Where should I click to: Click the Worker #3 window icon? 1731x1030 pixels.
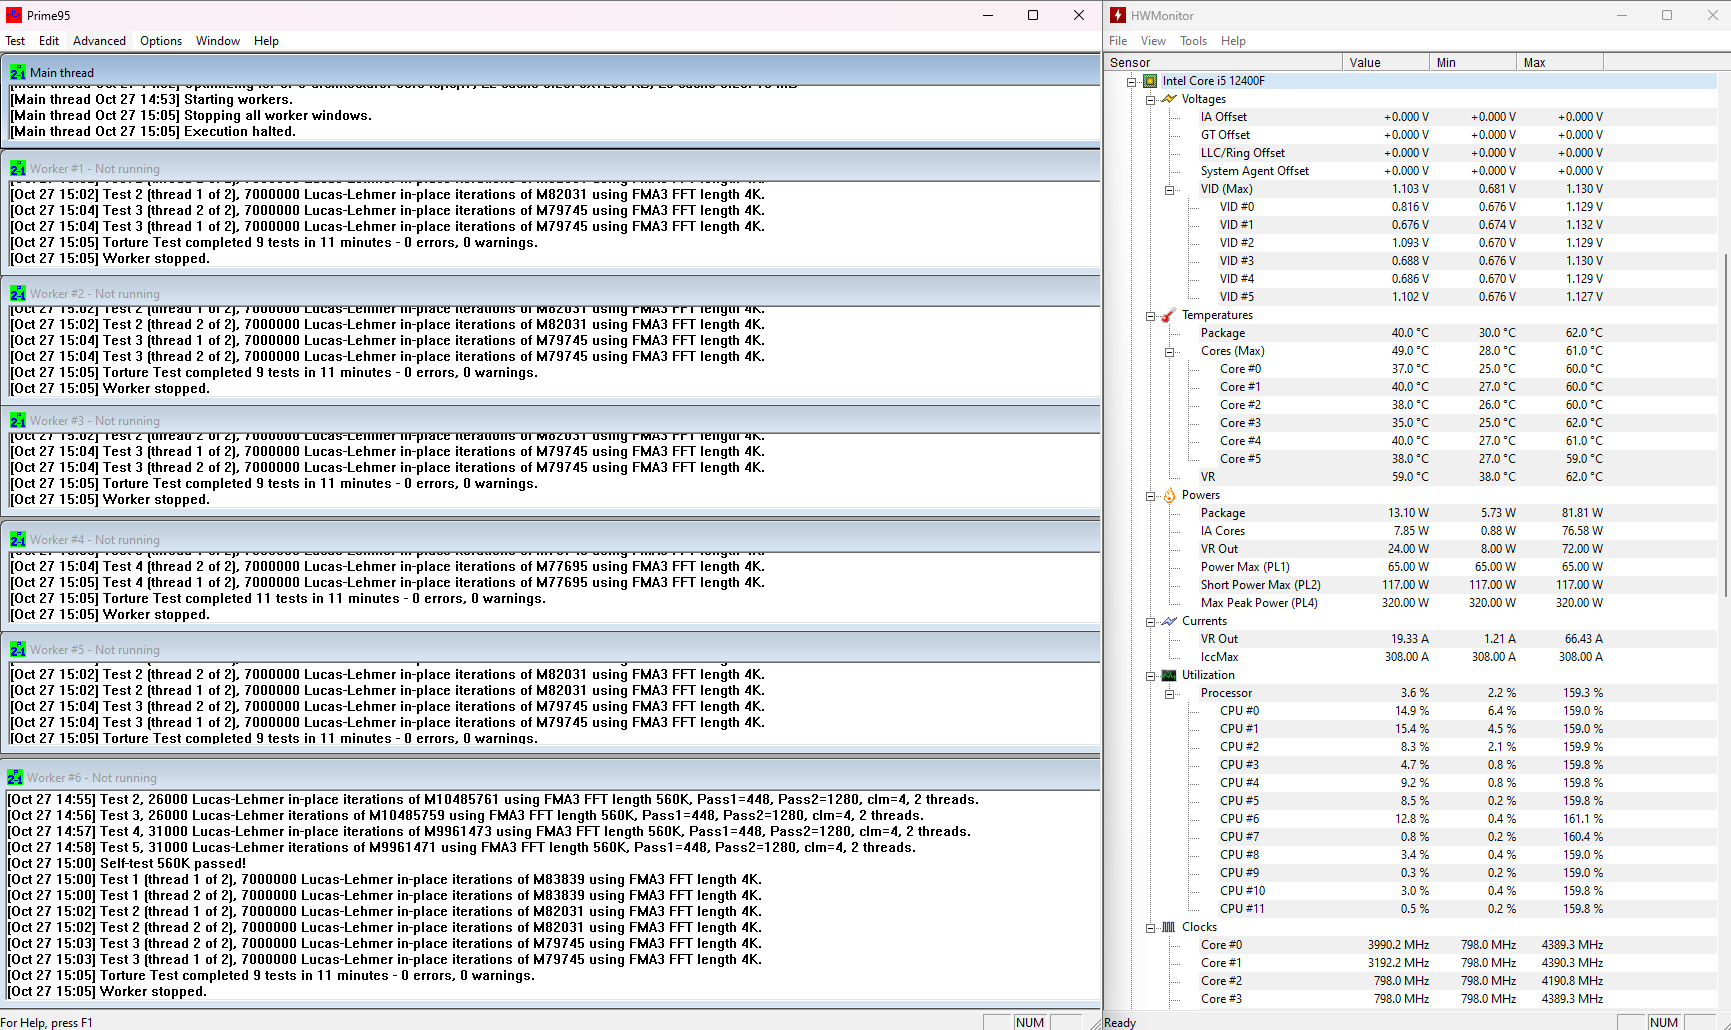point(18,420)
